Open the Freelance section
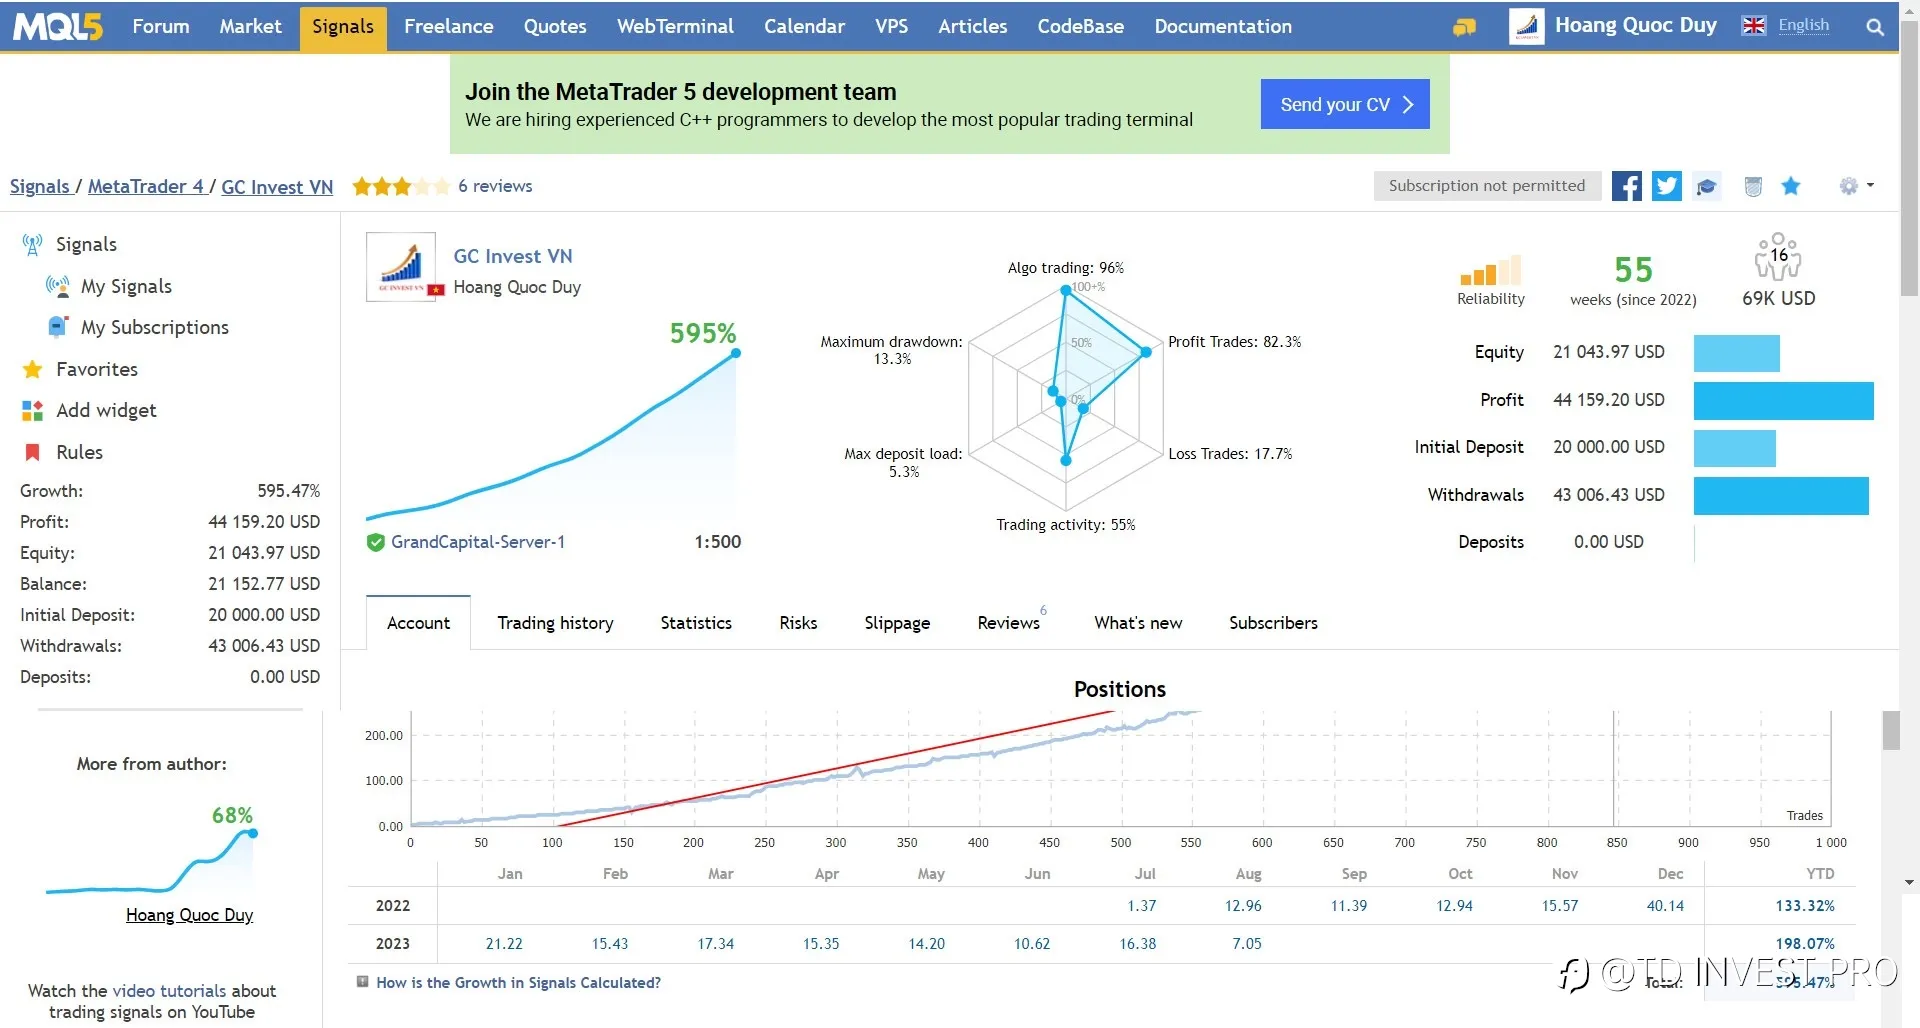The image size is (1920, 1028). pos(448,26)
